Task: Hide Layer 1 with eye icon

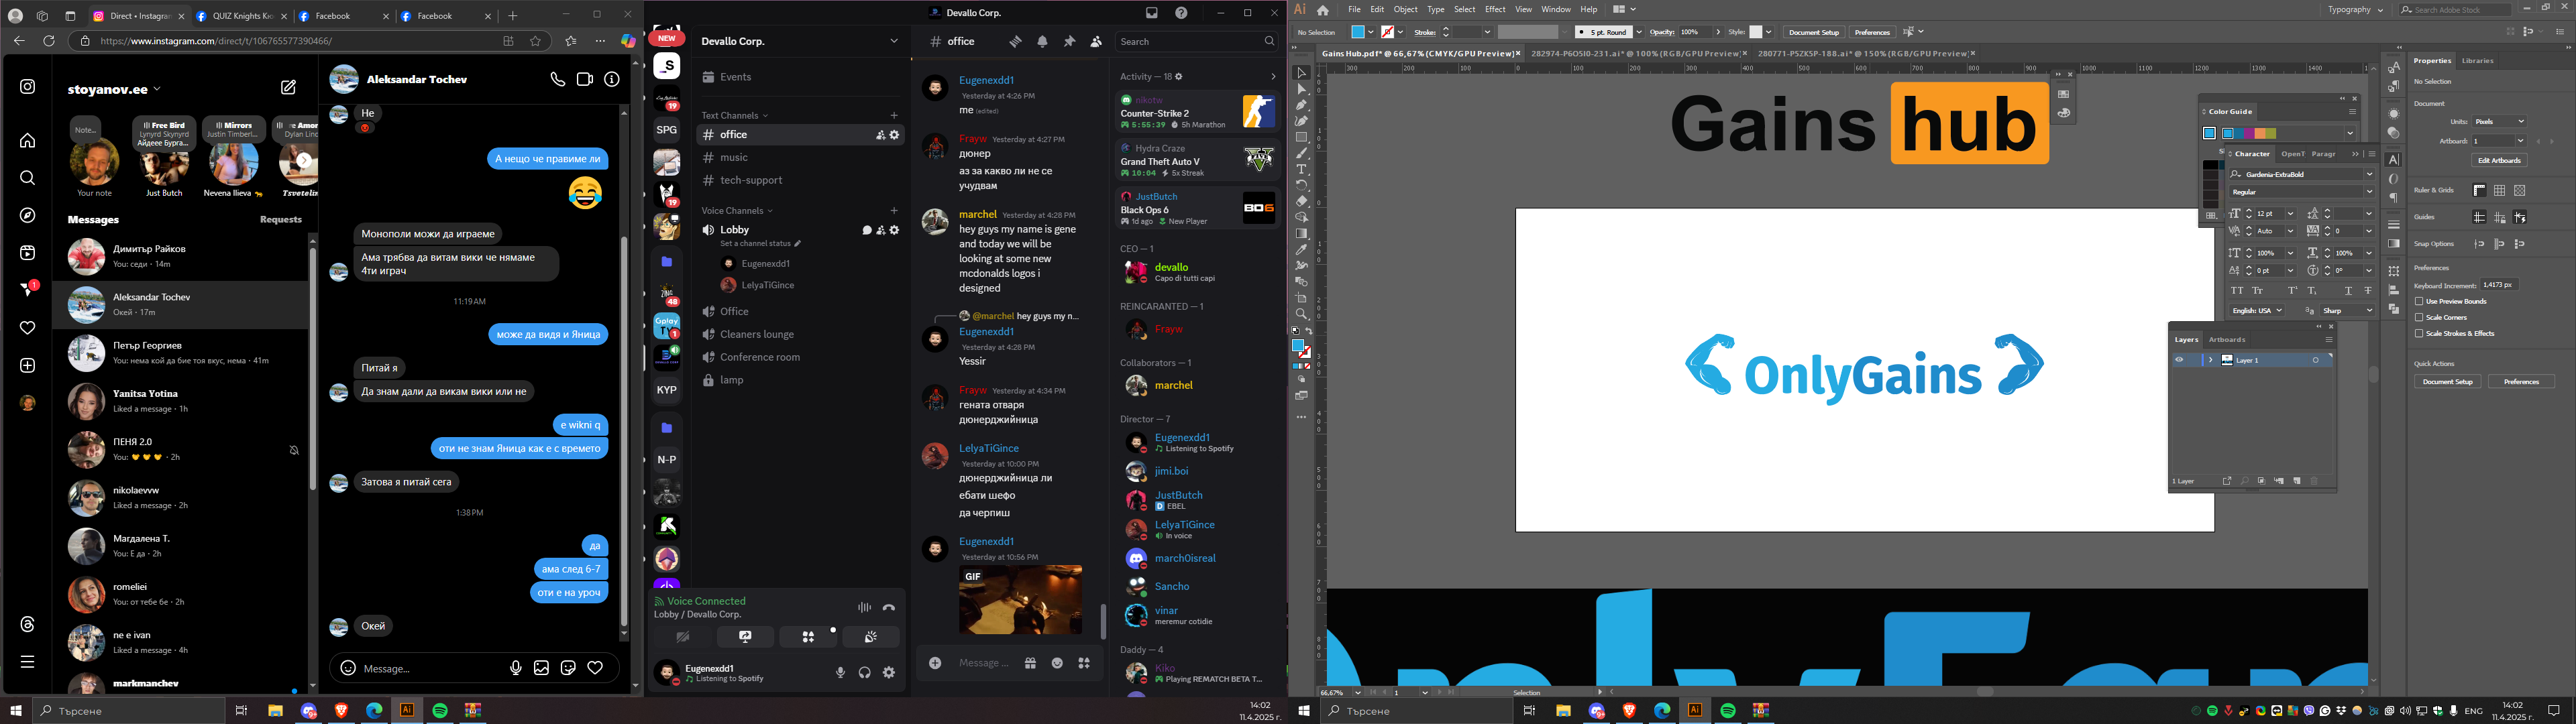Action: tap(2179, 360)
